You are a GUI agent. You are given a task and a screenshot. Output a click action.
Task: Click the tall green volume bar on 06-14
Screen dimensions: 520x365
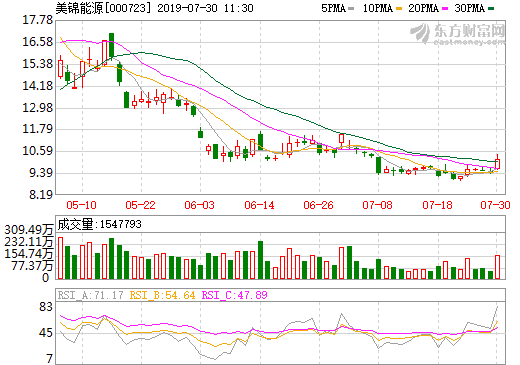coord(260,260)
